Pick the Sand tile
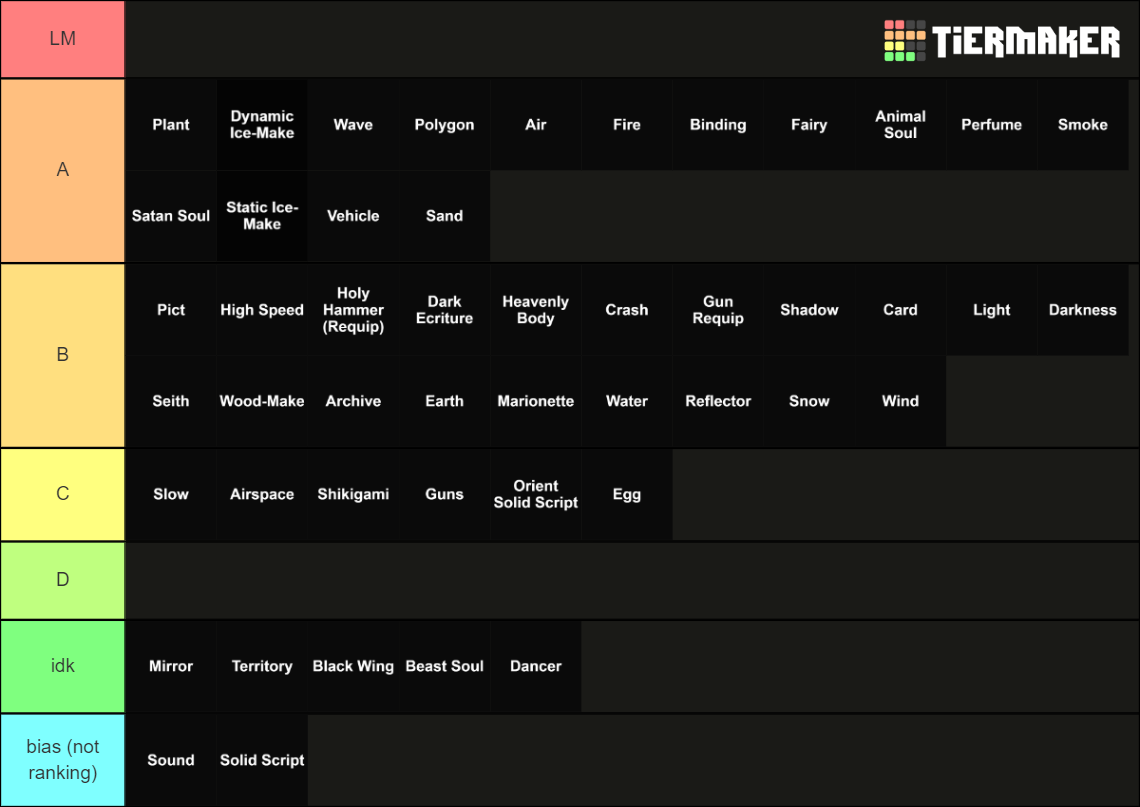Screen dimensions: 1140x807 coord(444,216)
